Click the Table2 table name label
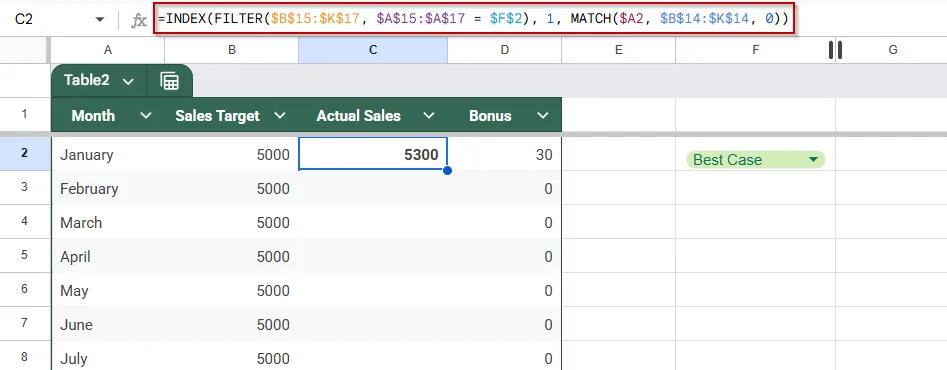This screenshot has width=947, height=370. (86, 80)
